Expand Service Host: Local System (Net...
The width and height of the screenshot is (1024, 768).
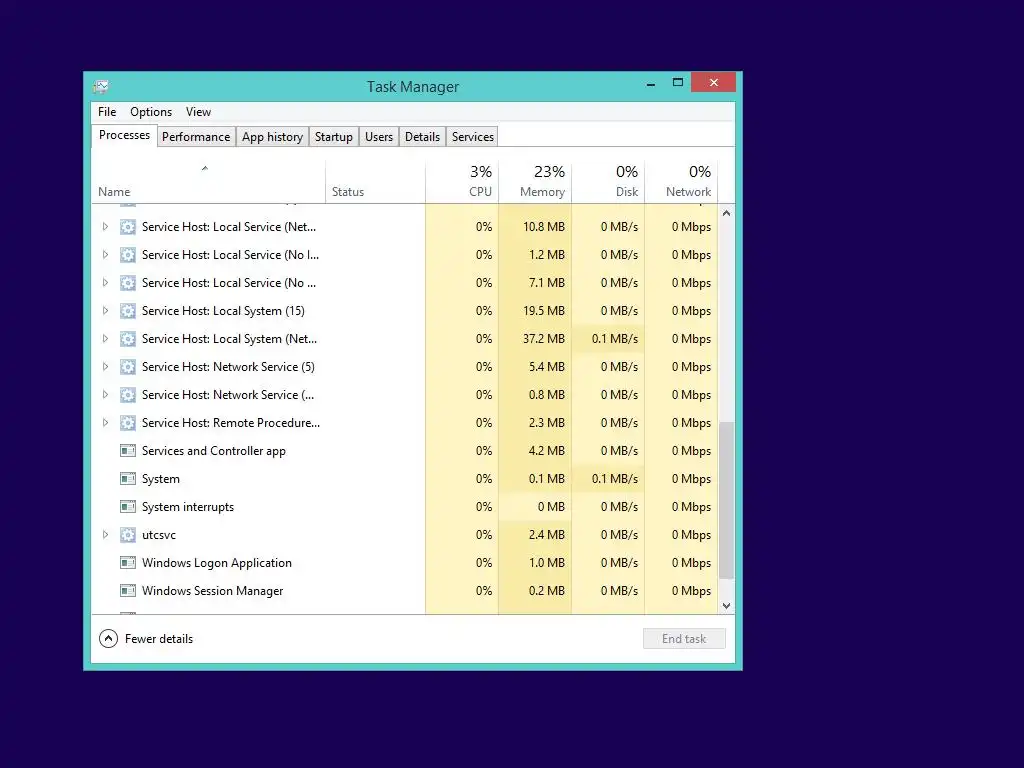105,339
